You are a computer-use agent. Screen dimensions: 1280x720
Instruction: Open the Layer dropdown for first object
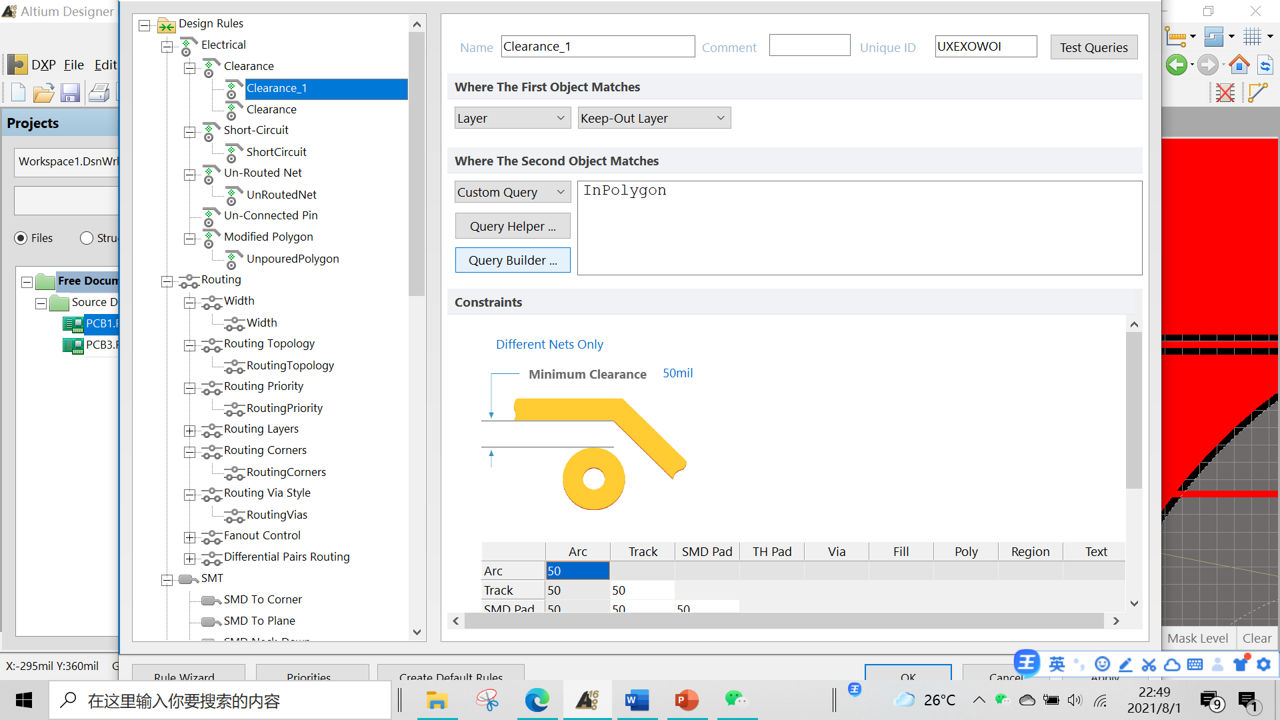(512, 117)
